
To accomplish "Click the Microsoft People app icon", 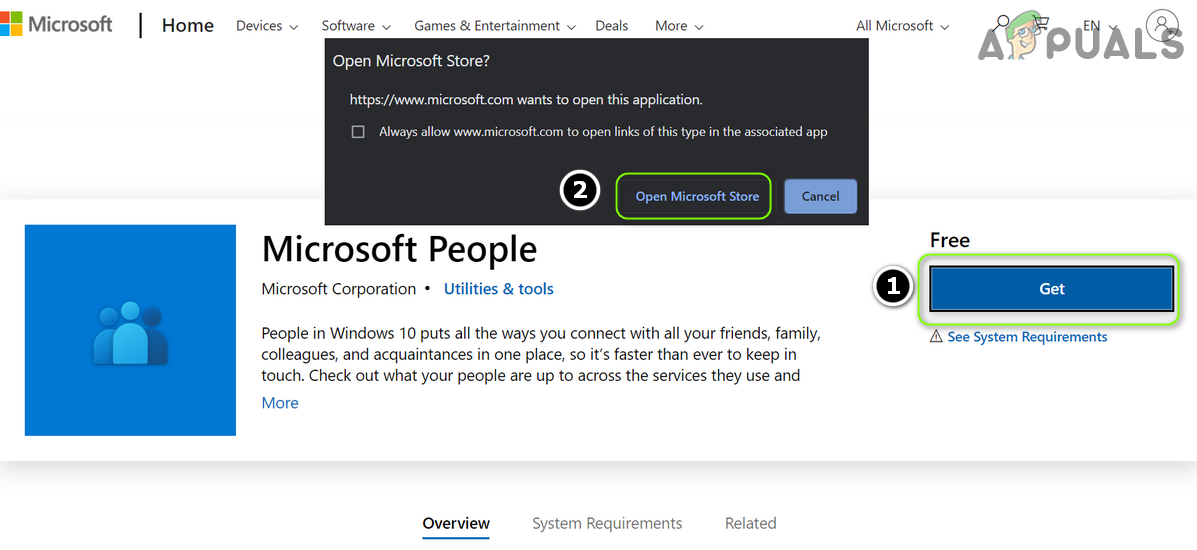I will pos(130,330).
